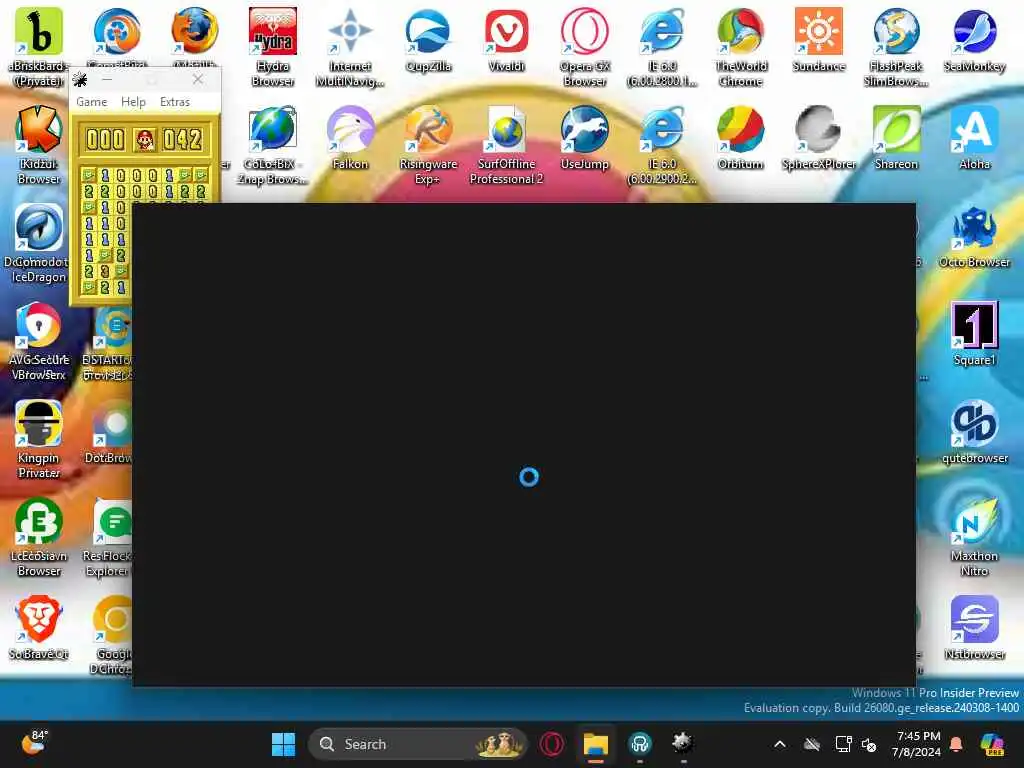Screen dimensions: 1024x768
Task: Select the Sundance browser icon
Action: click(x=818, y=39)
